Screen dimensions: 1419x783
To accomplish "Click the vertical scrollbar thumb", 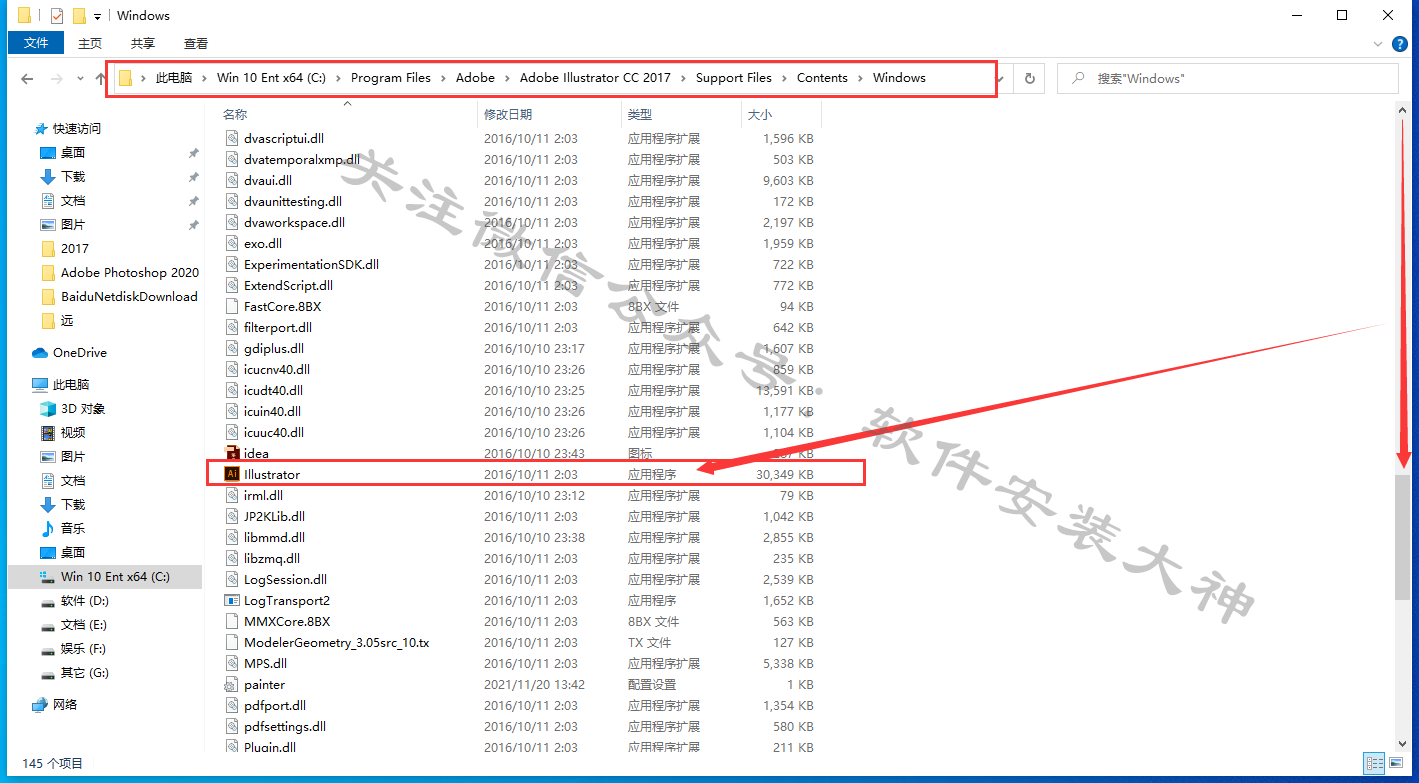I will pos(1404,536).
